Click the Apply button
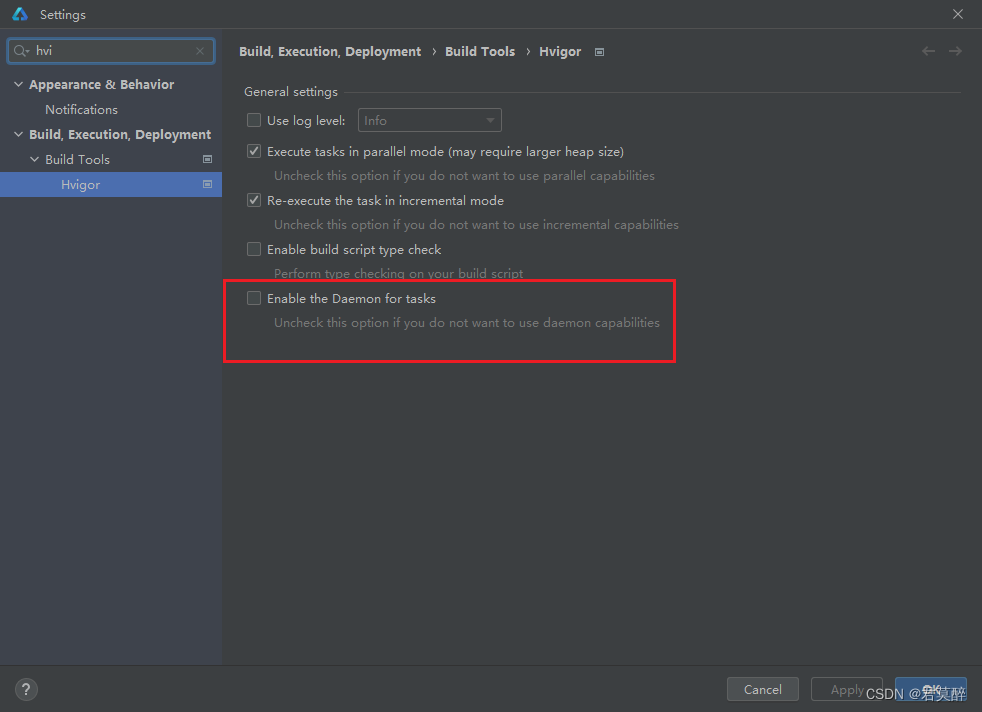Viewport: 982px width, 712px height. [846, 689]
